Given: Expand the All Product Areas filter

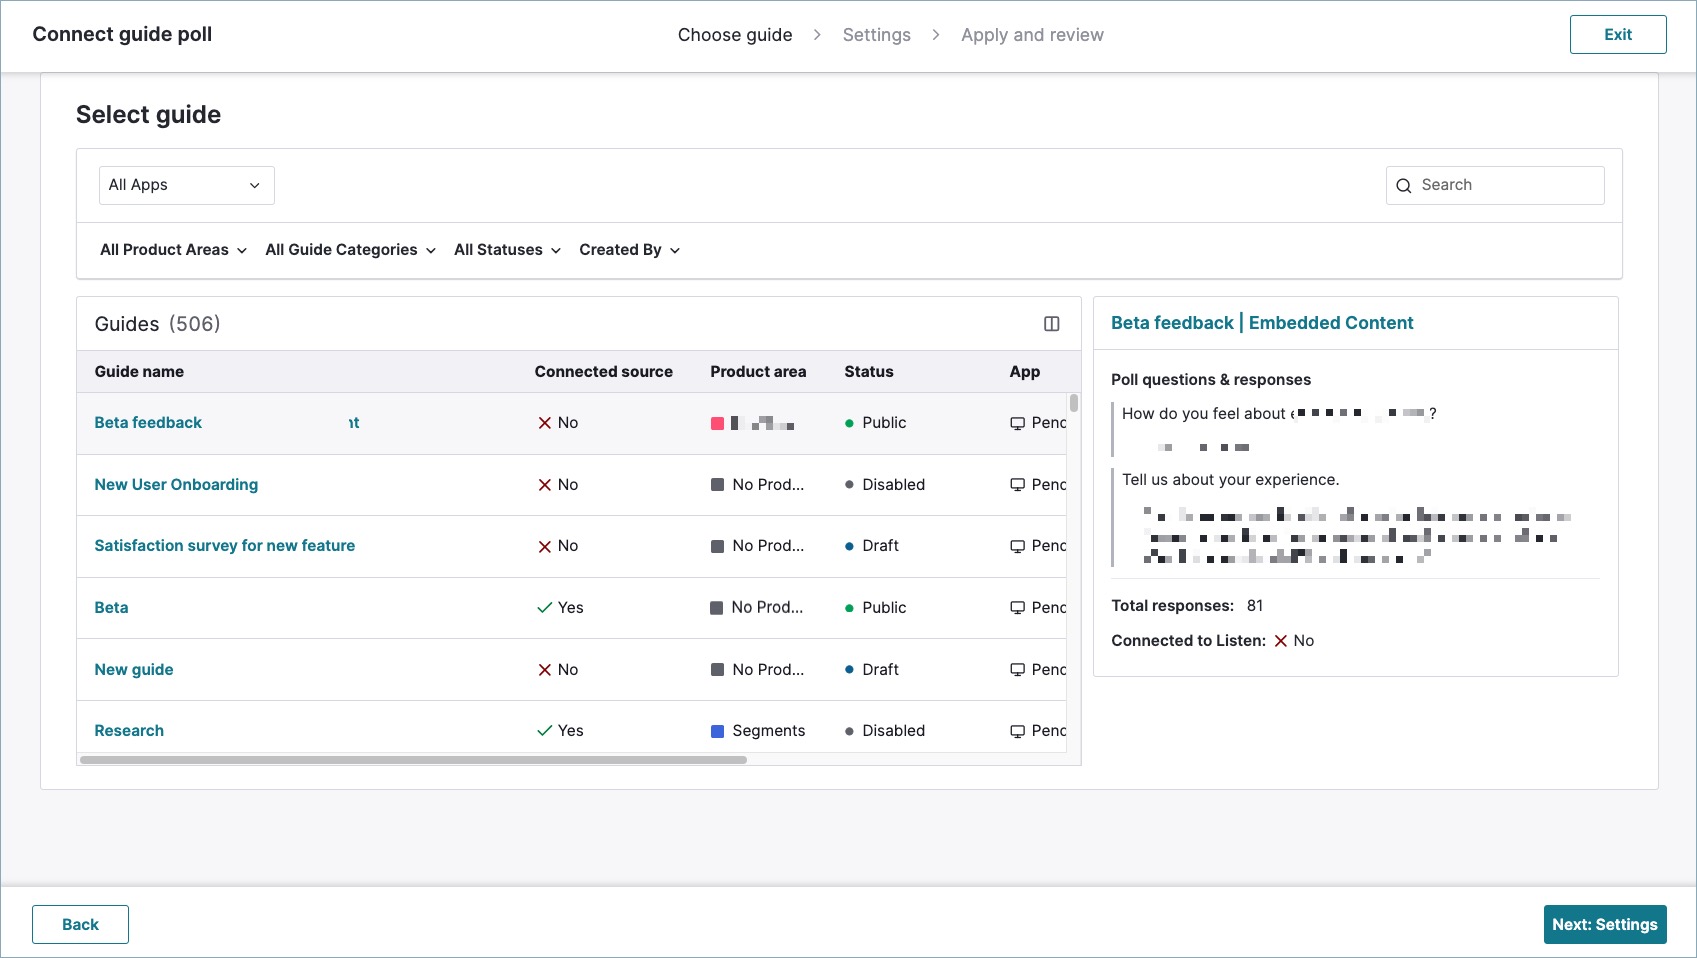Looking at the screenshot, I should (x=173, y=250).
